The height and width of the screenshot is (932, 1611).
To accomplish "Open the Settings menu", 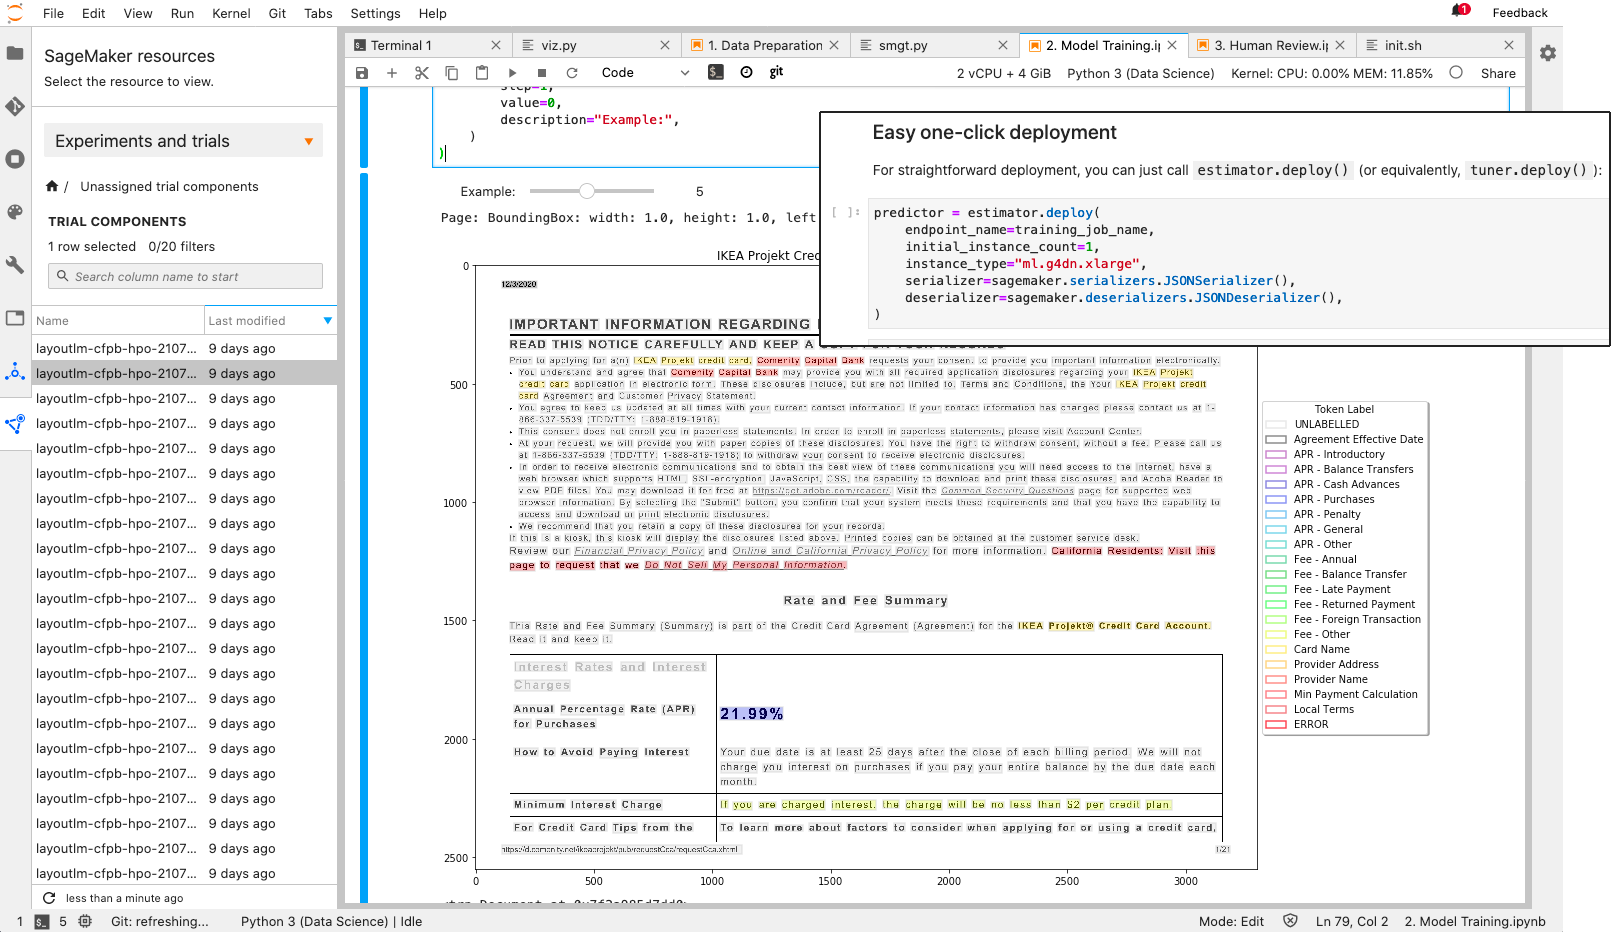I will tap(375, 13).
